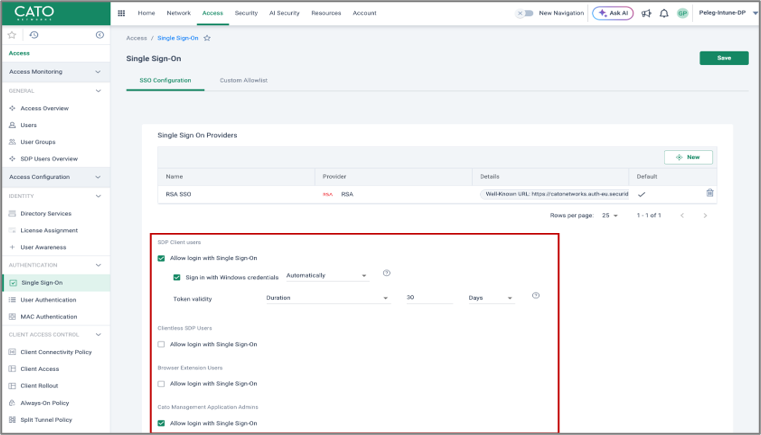The image size is (761, 435).
Task: Click the Well-Known URL details chip
Action: click(x=555, y=194)
